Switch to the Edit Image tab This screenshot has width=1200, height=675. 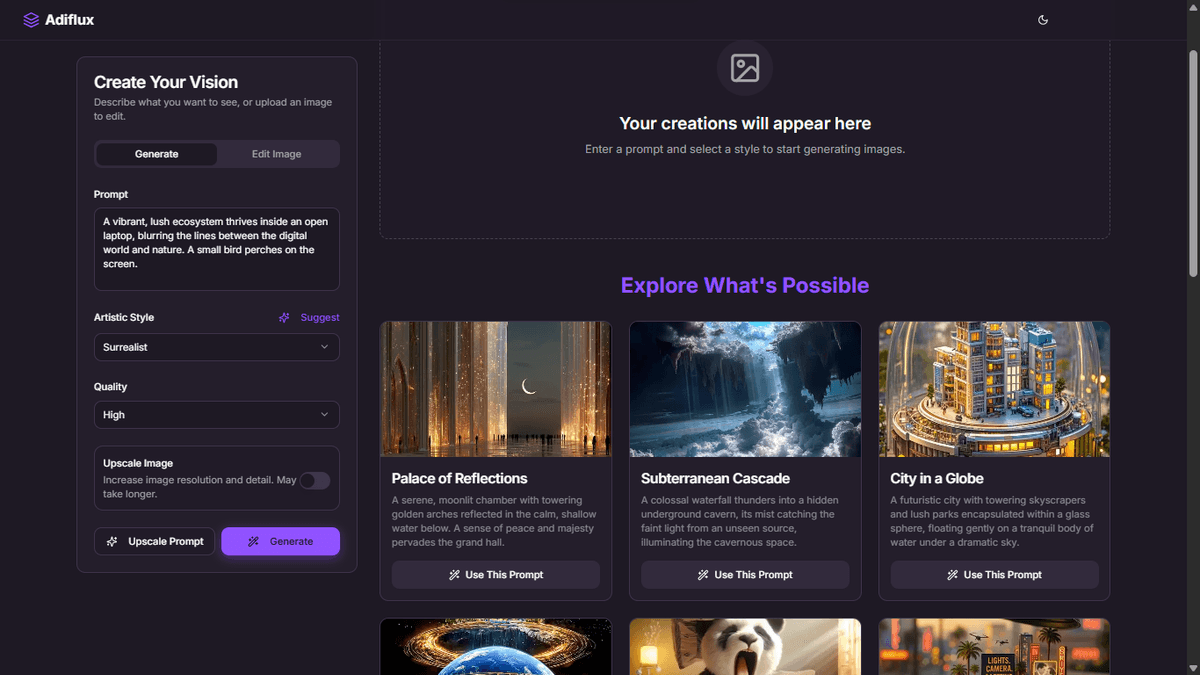coord(277,154)
